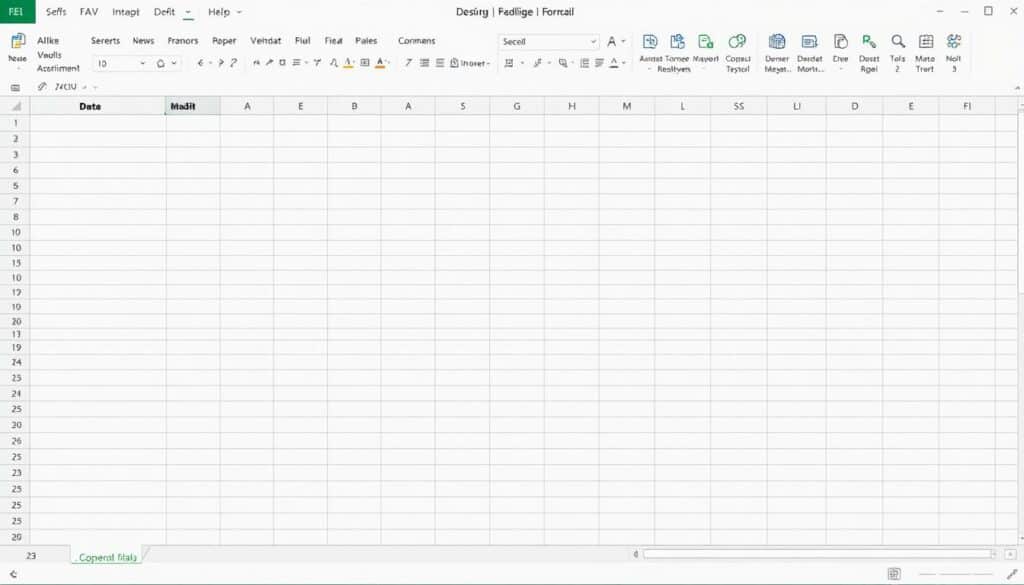Click the view icon in the status bar
The image size is (1024, 585).
click(894, 574)
